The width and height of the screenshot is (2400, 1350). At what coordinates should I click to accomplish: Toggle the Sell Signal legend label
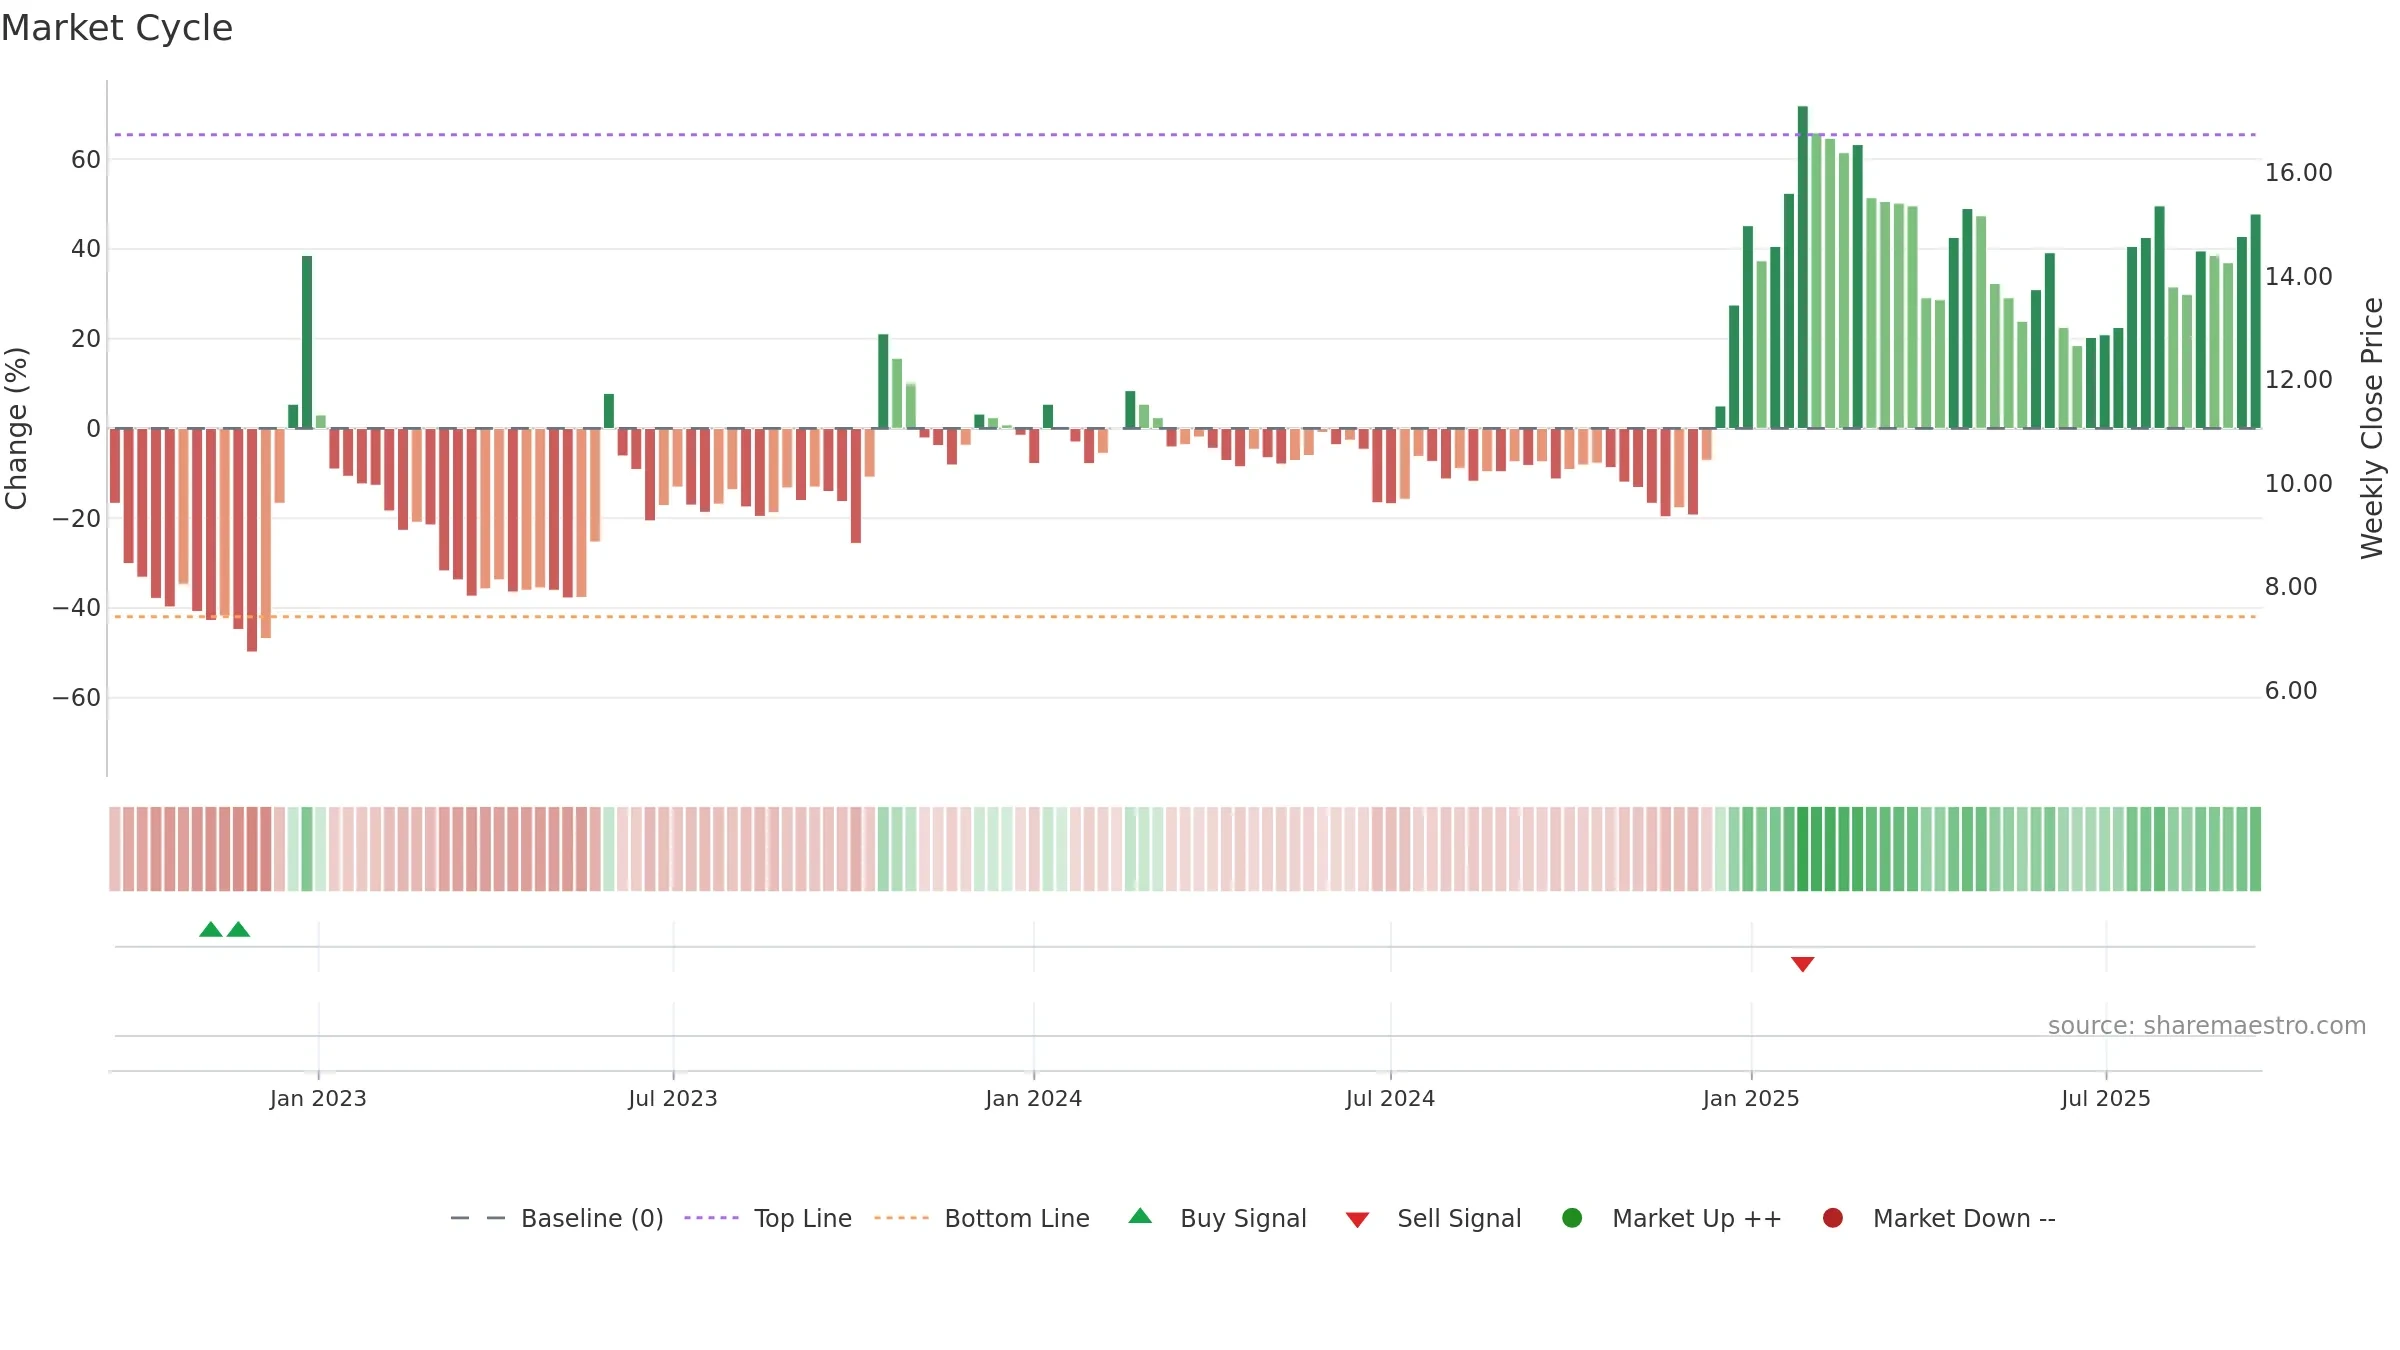[1459, 1218]
